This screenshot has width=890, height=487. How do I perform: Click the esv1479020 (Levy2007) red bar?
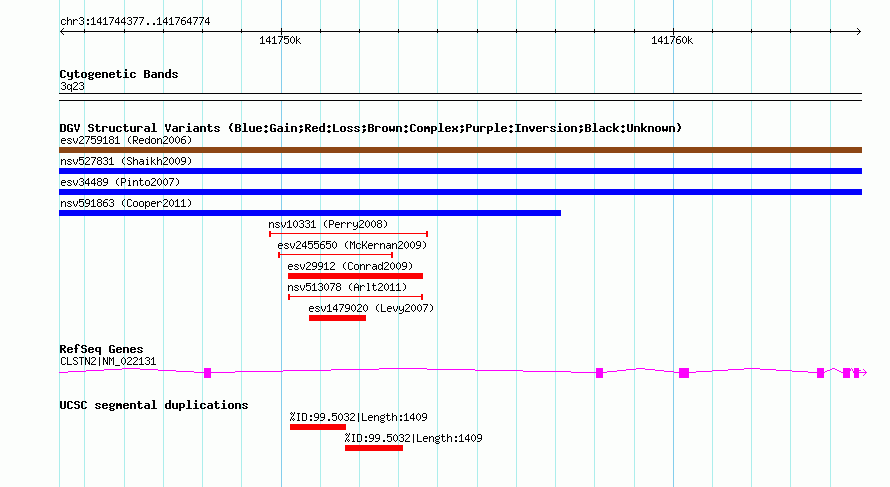click(338, 318)
